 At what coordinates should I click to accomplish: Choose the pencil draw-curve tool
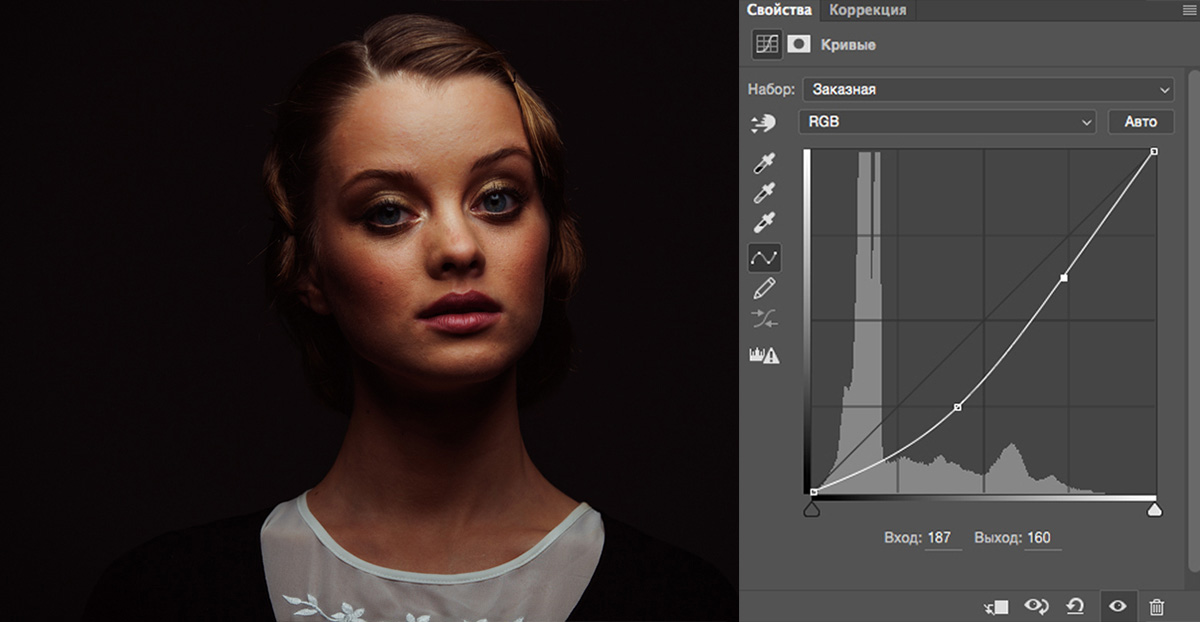pyautogui.click(x=764, y=290)
